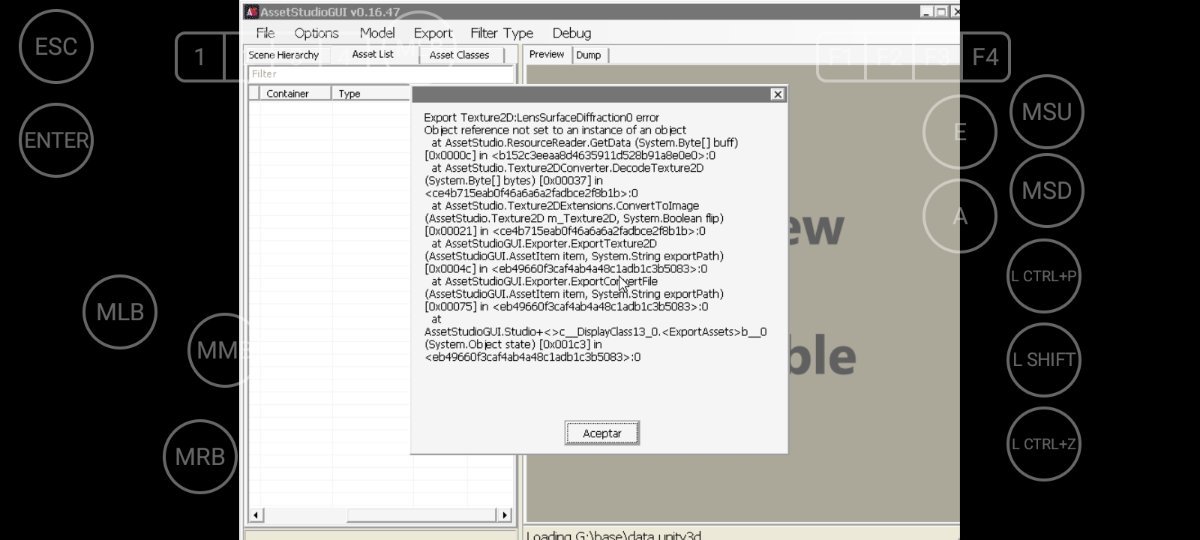Close the export error dialog
This screenshot has height=540, width=1200.
coord(777,94)
